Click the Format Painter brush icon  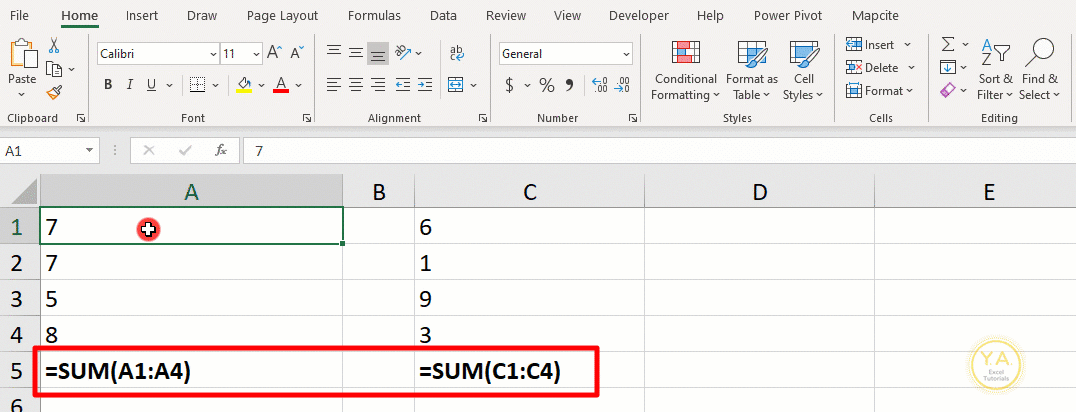[x=54, y=92]
